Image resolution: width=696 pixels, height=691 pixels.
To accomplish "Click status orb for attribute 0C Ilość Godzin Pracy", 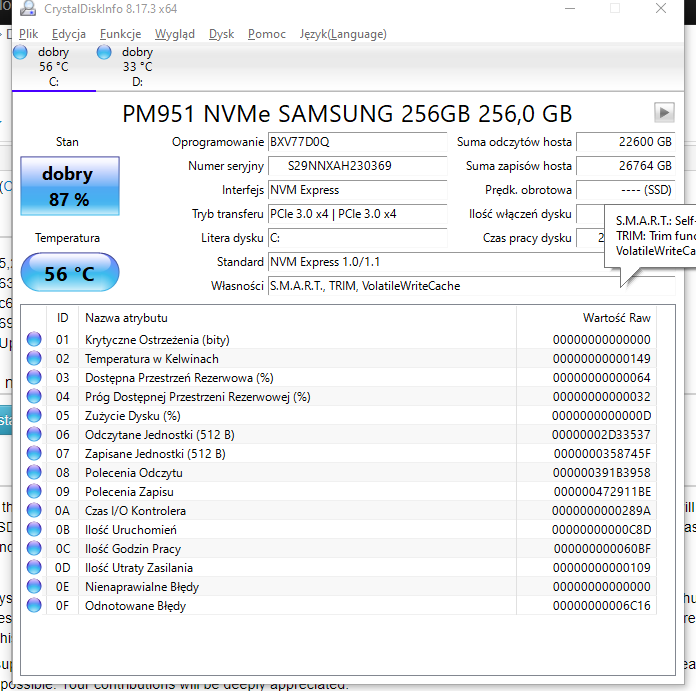I will [x=34, y=549].
